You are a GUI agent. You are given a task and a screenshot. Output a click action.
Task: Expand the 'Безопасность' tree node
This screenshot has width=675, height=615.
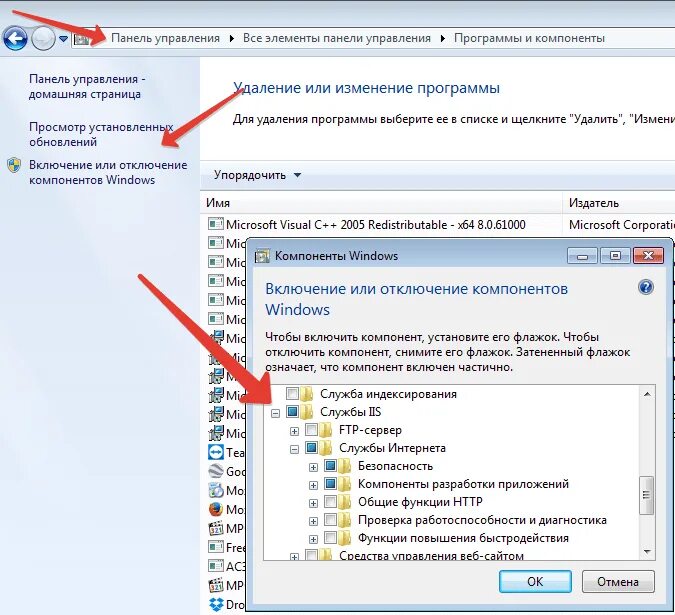coord(313,467)
